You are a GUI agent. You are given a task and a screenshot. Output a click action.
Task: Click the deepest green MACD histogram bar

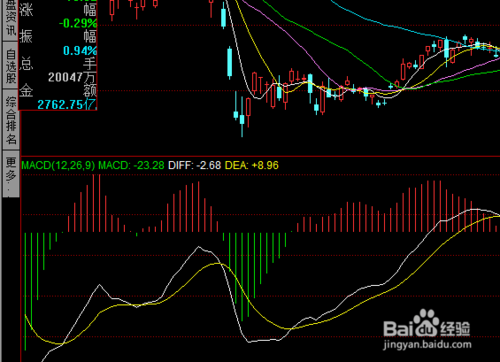pos(25,292)
